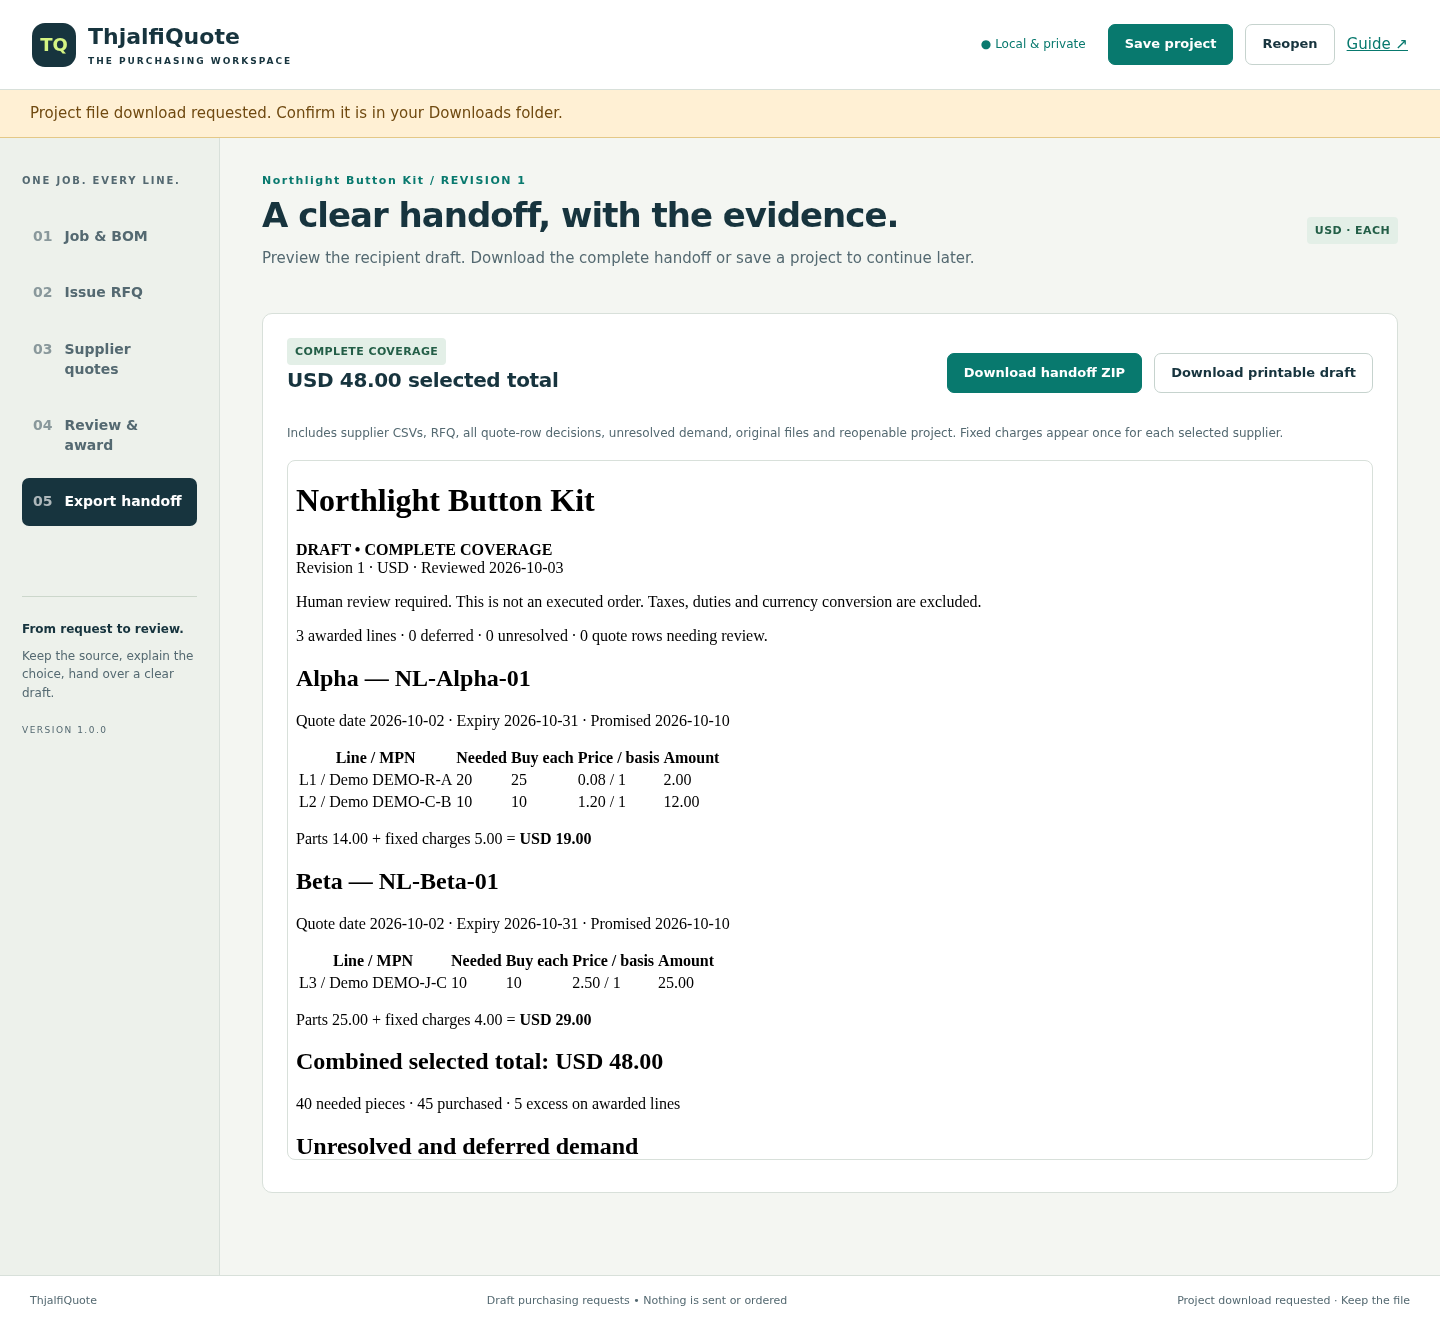Click the Unresolved and deferred demand heading
The image size is (1440, 1325).
click(x=467, y=1147)
